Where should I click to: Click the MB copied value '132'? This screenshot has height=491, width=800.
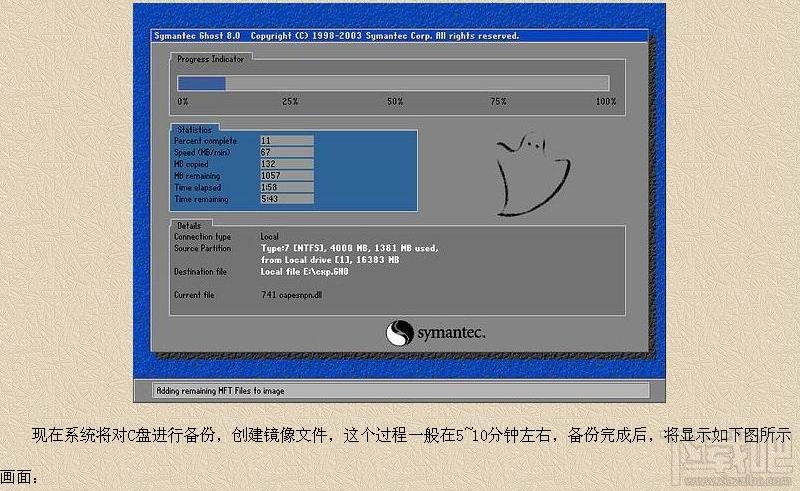(x=287, y=164)
